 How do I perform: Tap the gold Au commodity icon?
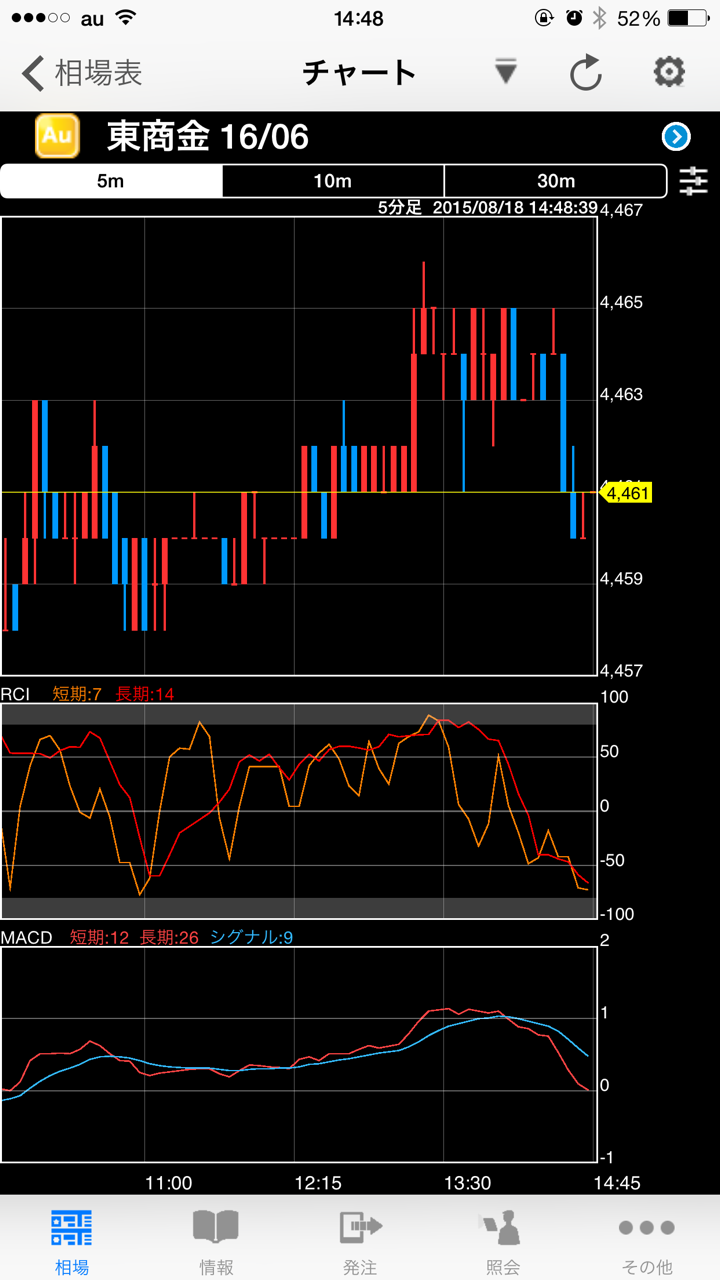pyautogui.click(x=57, y=136)
